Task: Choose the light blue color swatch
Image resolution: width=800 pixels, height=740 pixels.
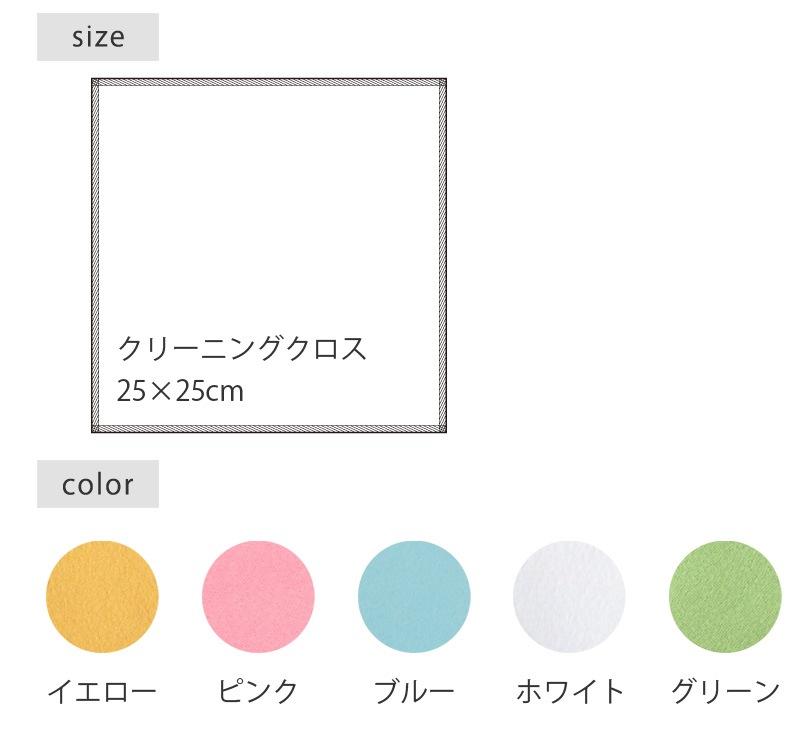Action: [414, 597]
